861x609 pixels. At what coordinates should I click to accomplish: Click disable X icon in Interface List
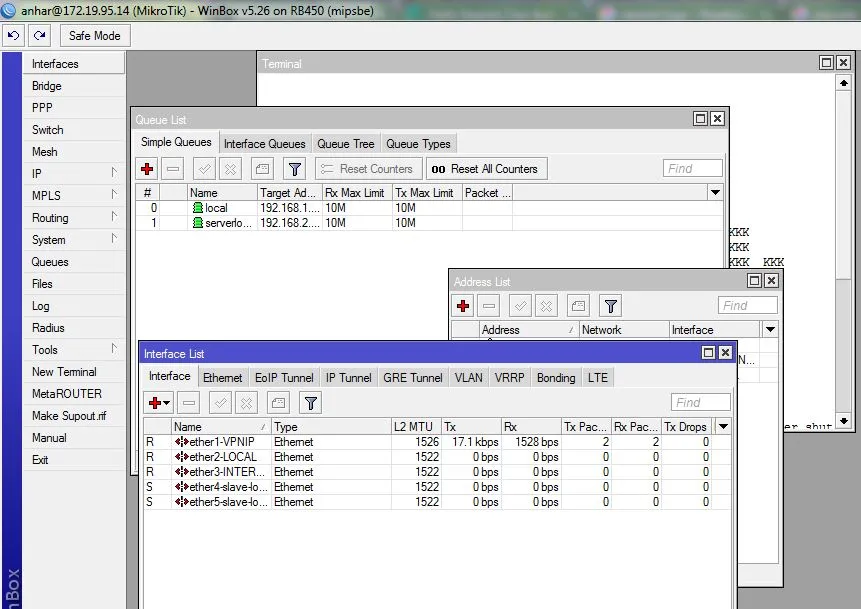tap(247, 403)
